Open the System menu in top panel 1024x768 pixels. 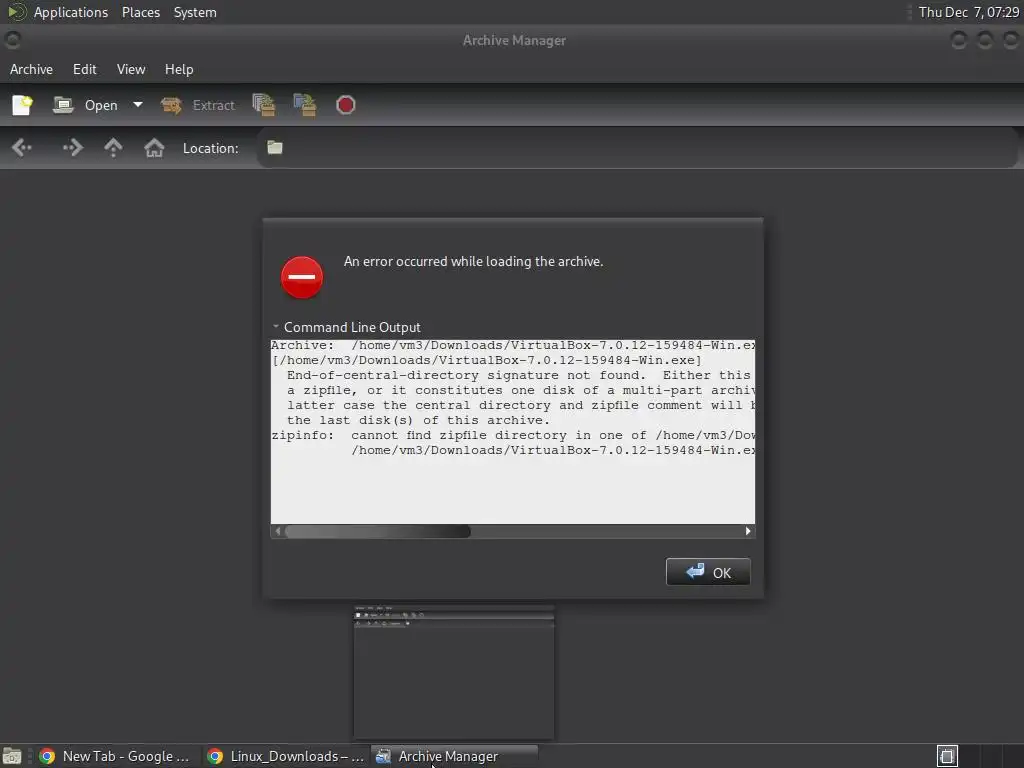pyautogui.click(x=195, y=12)
